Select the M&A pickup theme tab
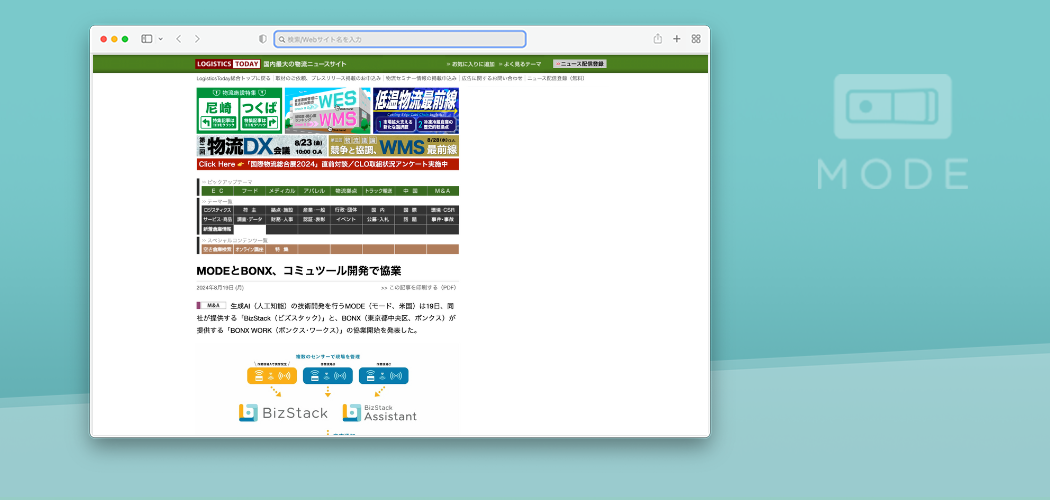 [442, 190]
